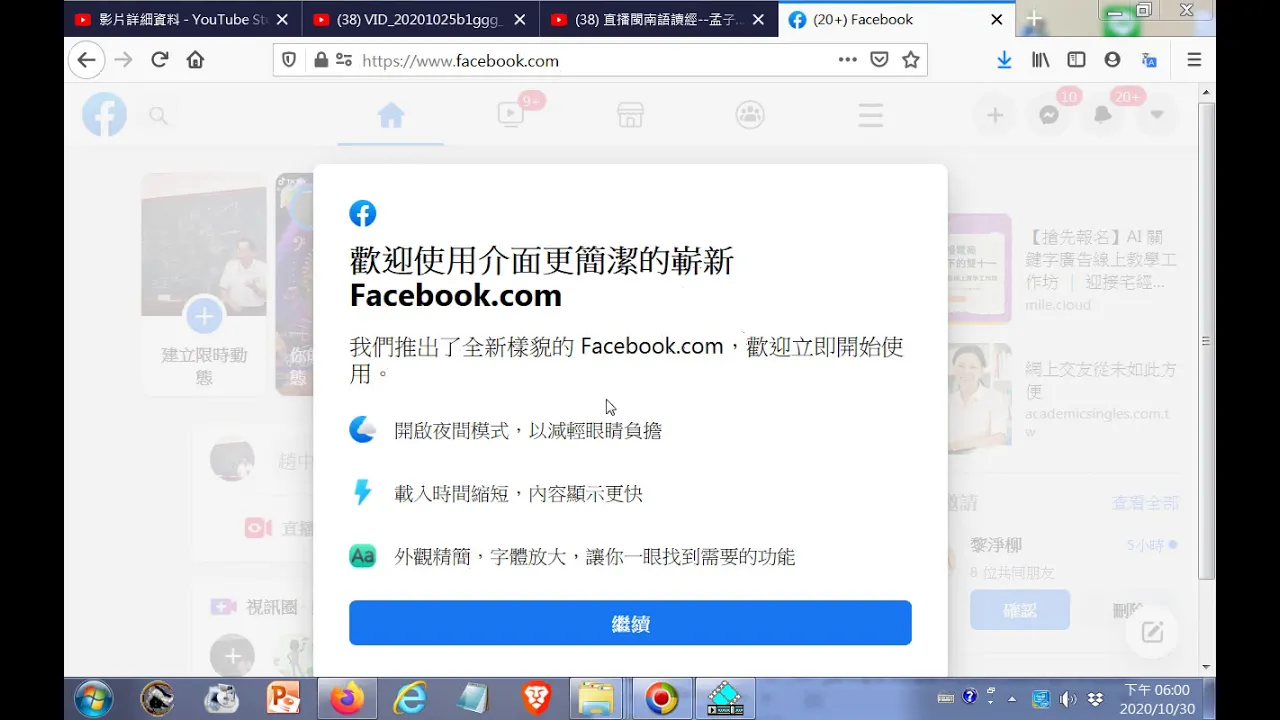Click Firefox icon in taskbar
This screenshot has width=1280, height=720.
coord(348,698)
